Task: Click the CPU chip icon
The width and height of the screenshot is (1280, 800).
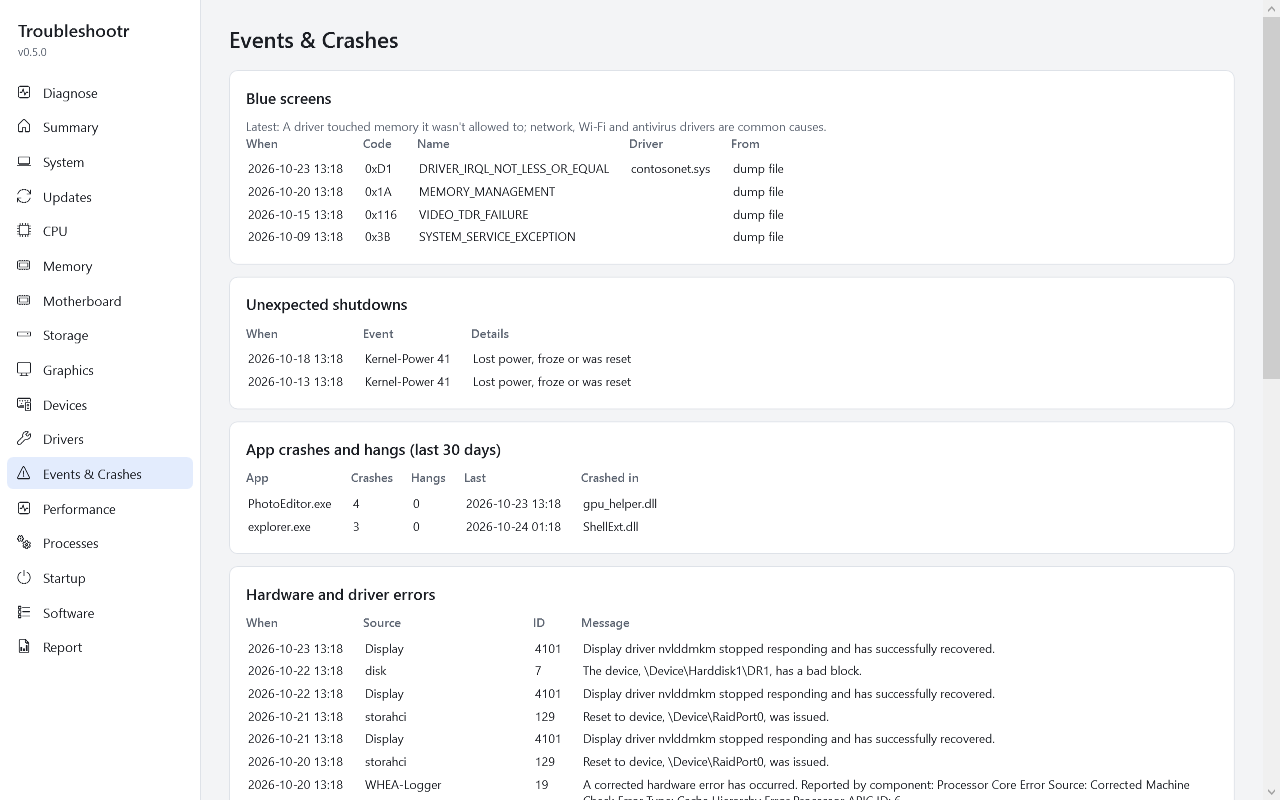Action: tap(24, 231)
